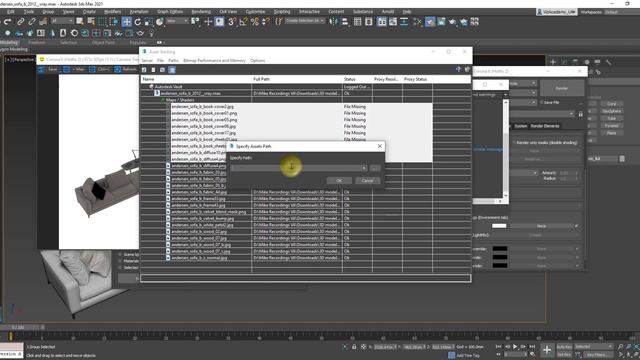The image size is (640, 360).
Task: Toggle the selection lock in status bar
Action: coord(354,347)
